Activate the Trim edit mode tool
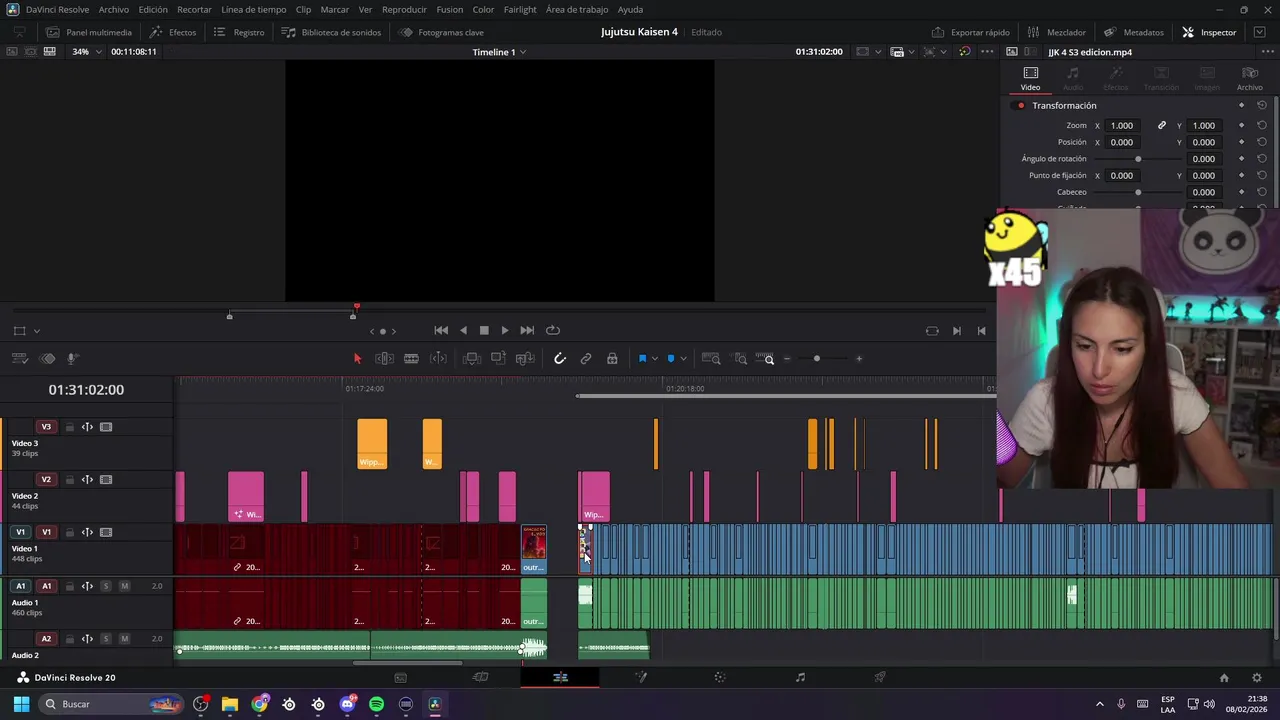 [384, 359]
